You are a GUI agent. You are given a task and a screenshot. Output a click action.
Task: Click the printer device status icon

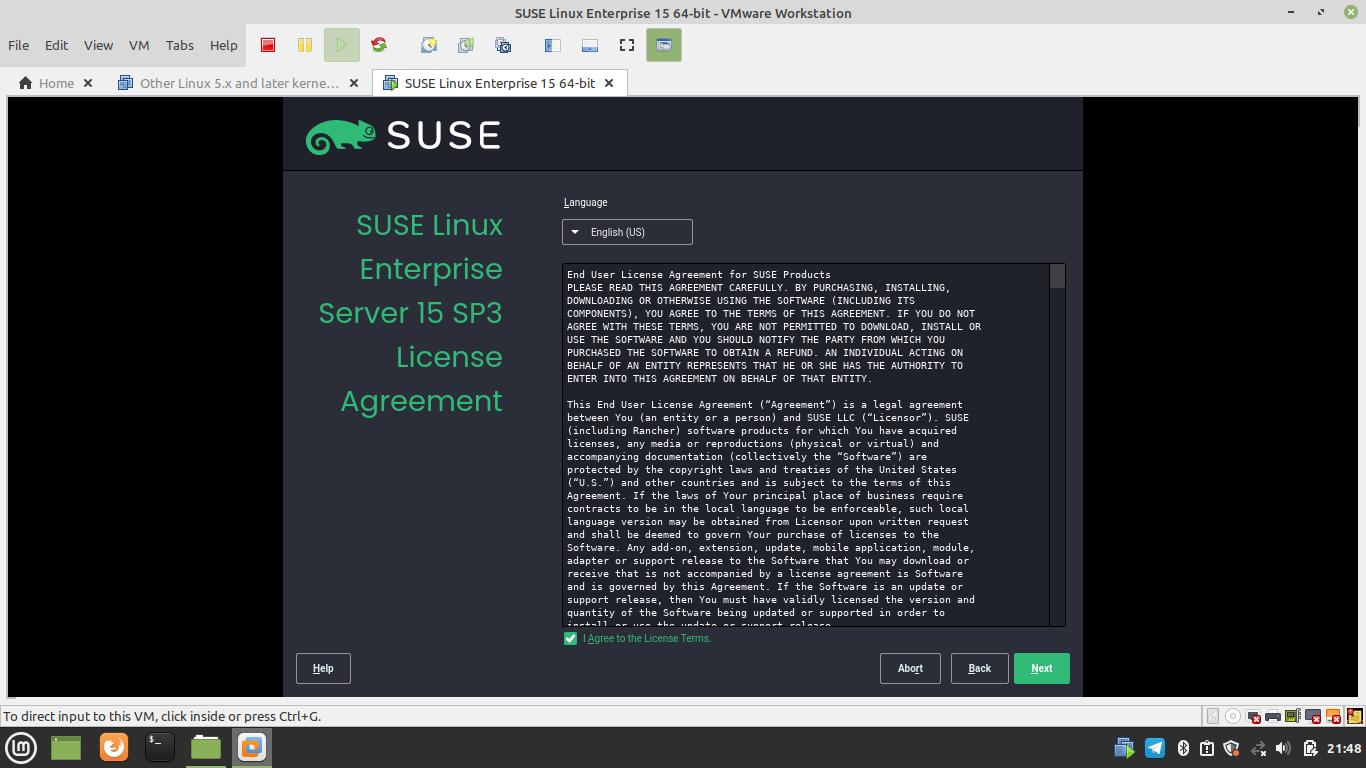(1273, 716)
